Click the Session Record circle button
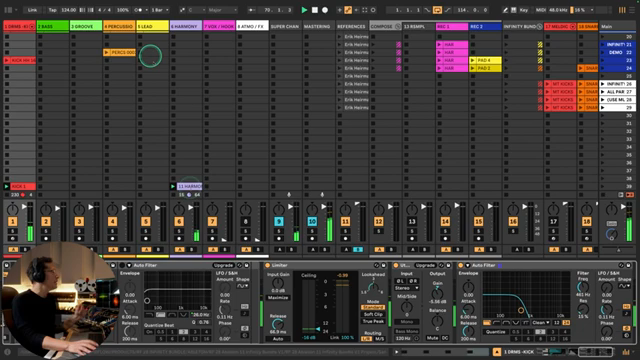640x360 pixels. tap(373, 10)
